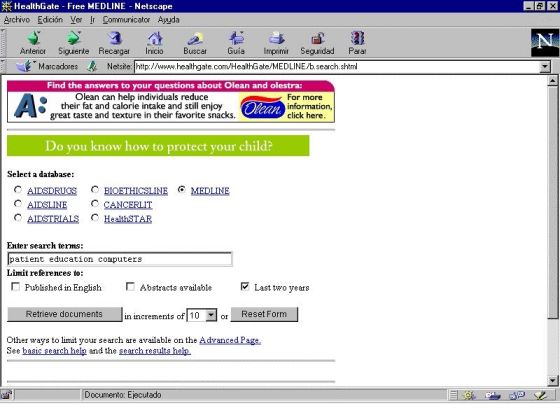This screenshot has width=560, height=420.
Task: Click the Buscar search toolbar icon
Action: pos(195,38)
